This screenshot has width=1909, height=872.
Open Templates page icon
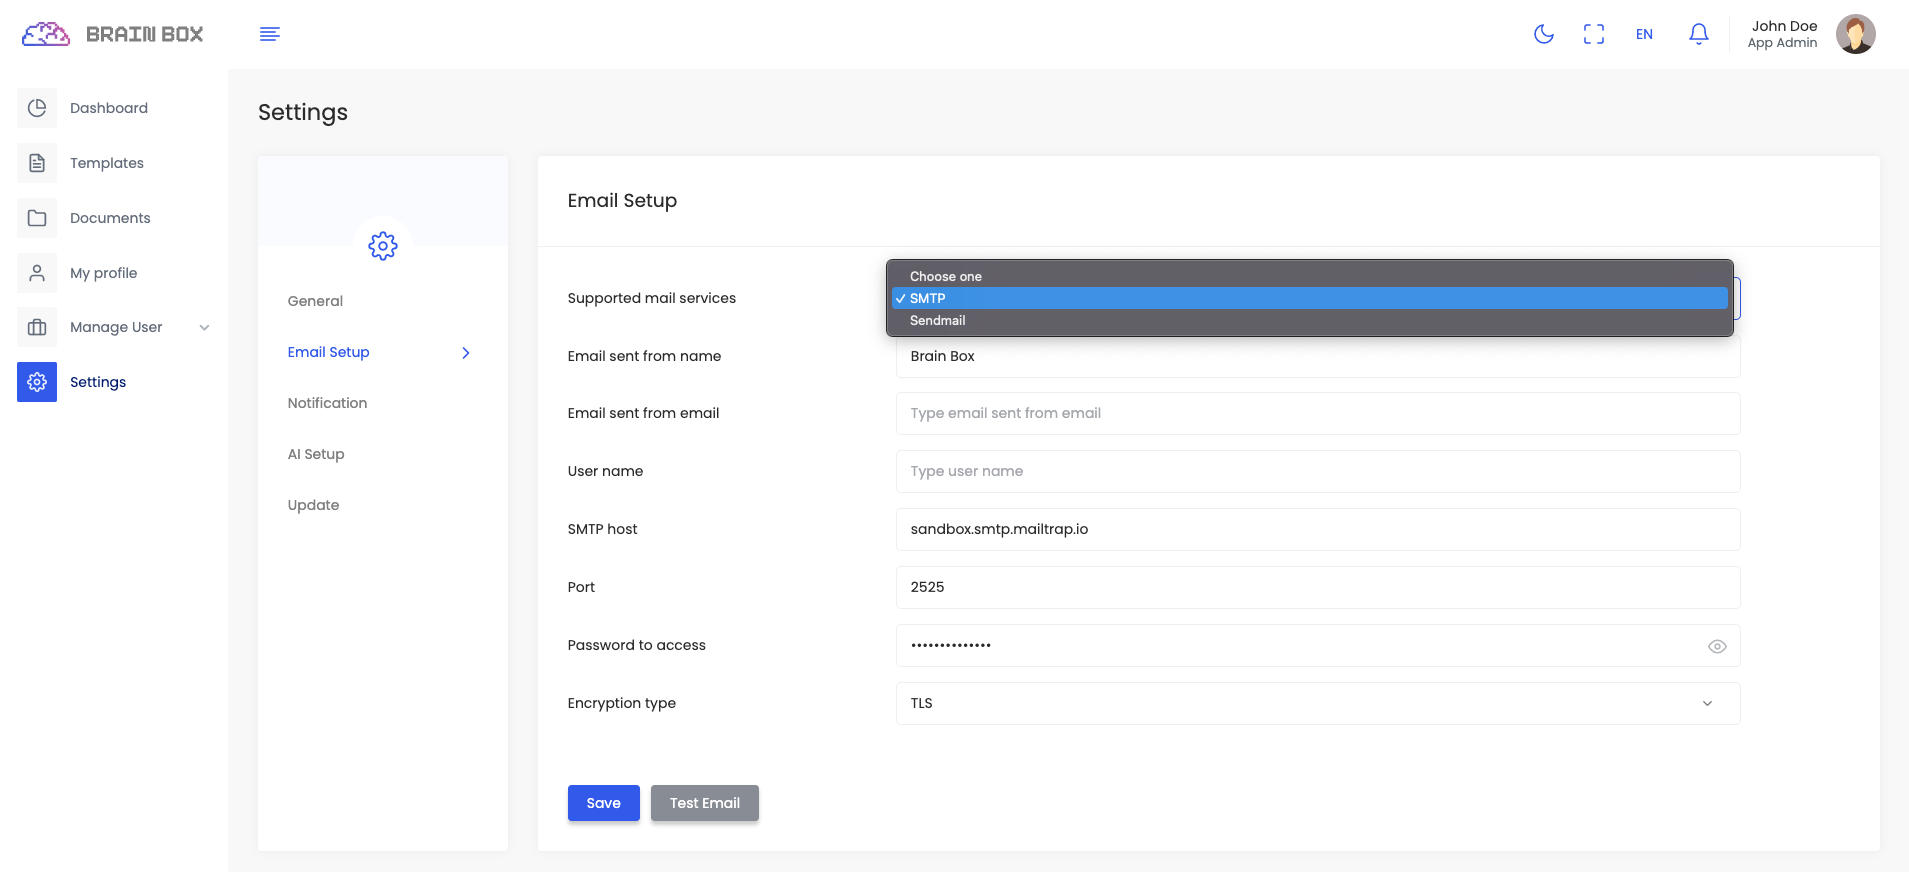(37, 163)
